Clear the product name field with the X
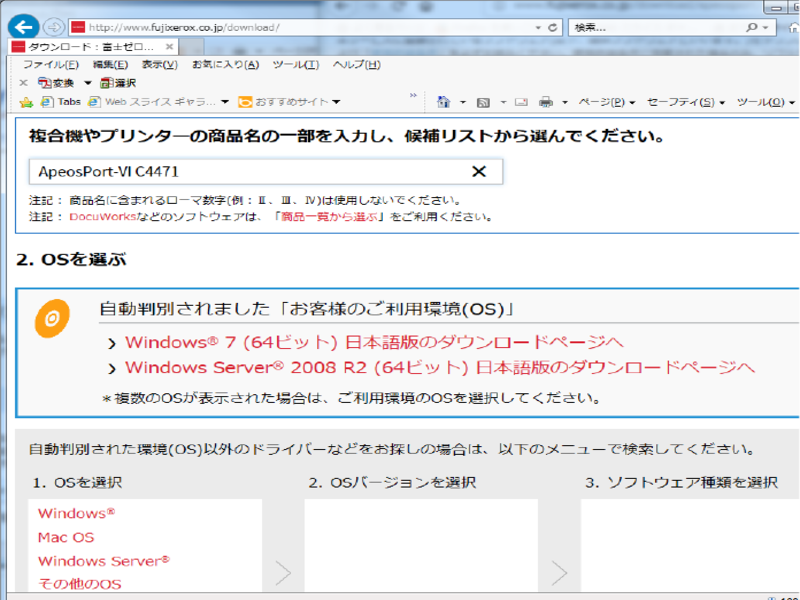Image resolution: width=800 pixels, height=600 pixels. coord(479,171)
